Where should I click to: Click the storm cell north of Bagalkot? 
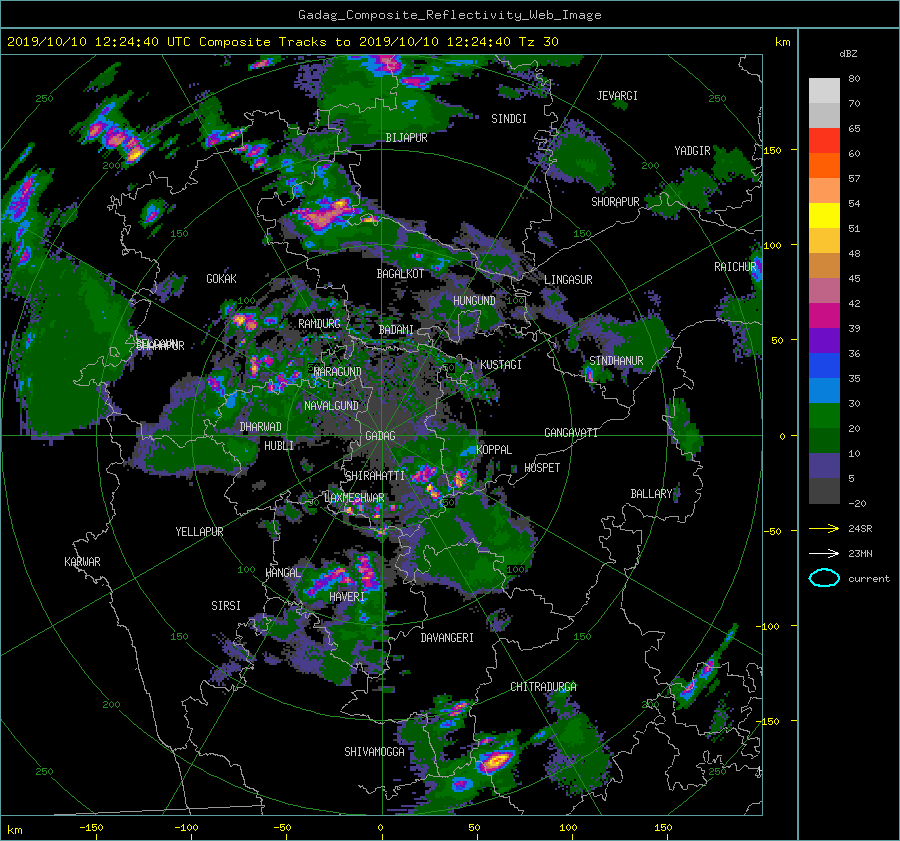click(324, 216)
